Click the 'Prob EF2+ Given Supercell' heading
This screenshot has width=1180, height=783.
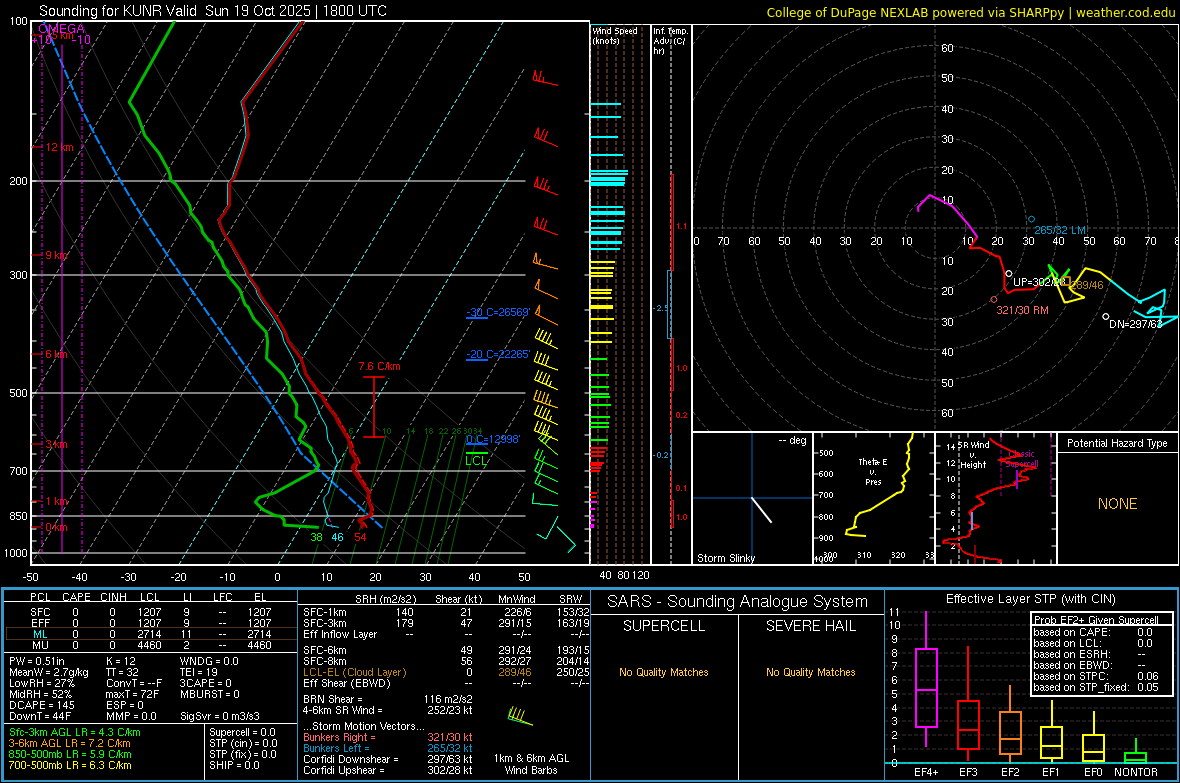[1096, 620]
